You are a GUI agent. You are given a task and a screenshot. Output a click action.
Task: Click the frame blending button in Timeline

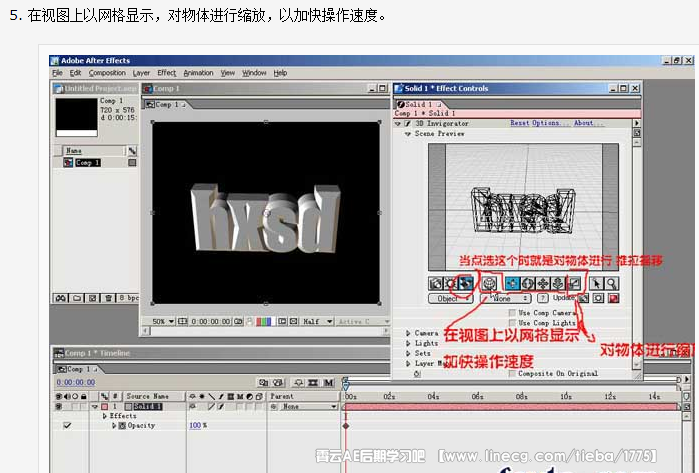[313, 383]
